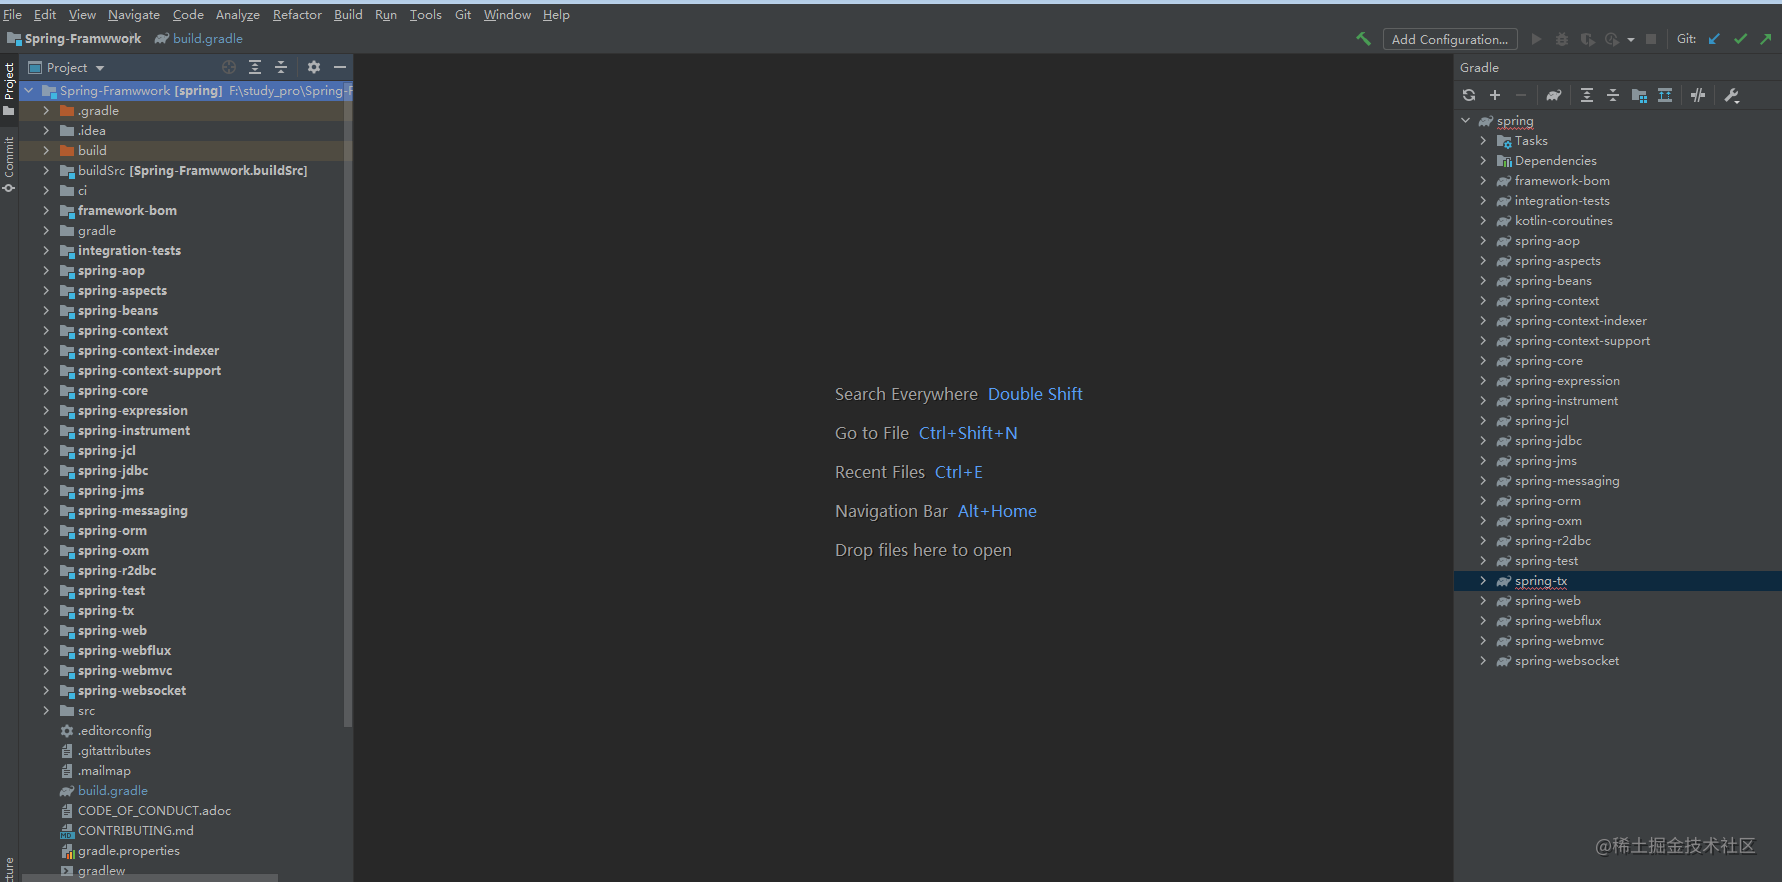The height and width of the screenshot is (882, 1782).
Task: Expand the src folder in Project tree
Action: pyautogui.click(x=46, y=710)
